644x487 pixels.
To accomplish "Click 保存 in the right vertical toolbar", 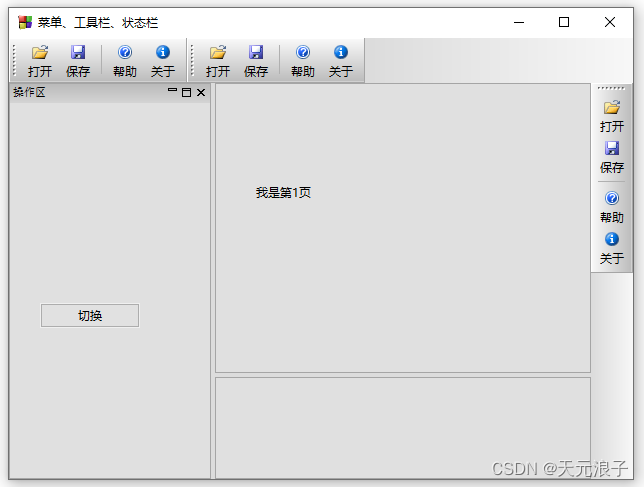I will (x=612, y=157).
